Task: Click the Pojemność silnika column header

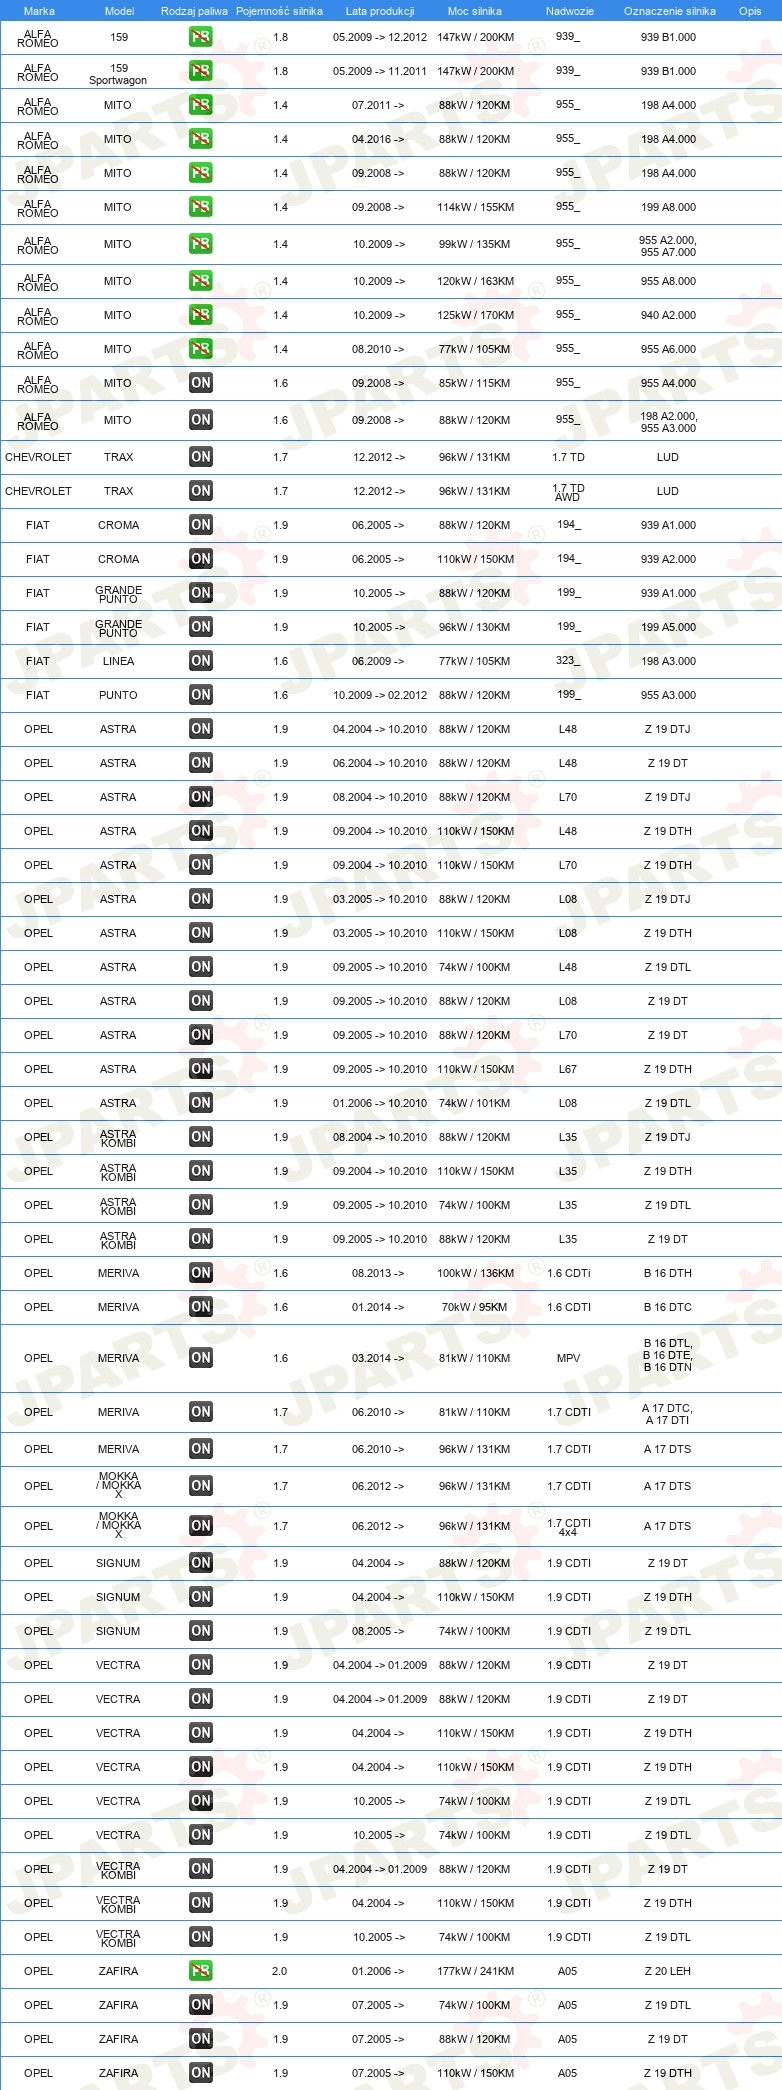Action: tap(280, 11)
